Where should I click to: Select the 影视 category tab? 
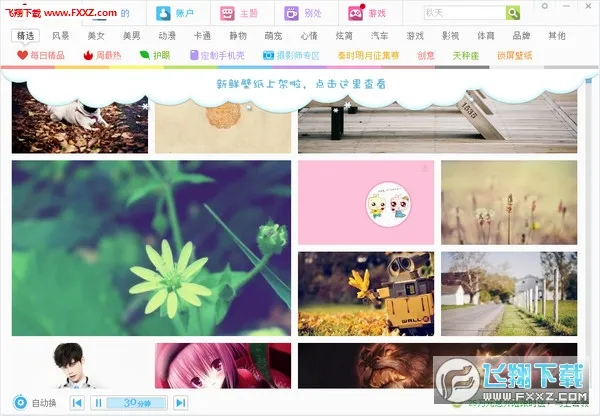click(x=450, y=36)
